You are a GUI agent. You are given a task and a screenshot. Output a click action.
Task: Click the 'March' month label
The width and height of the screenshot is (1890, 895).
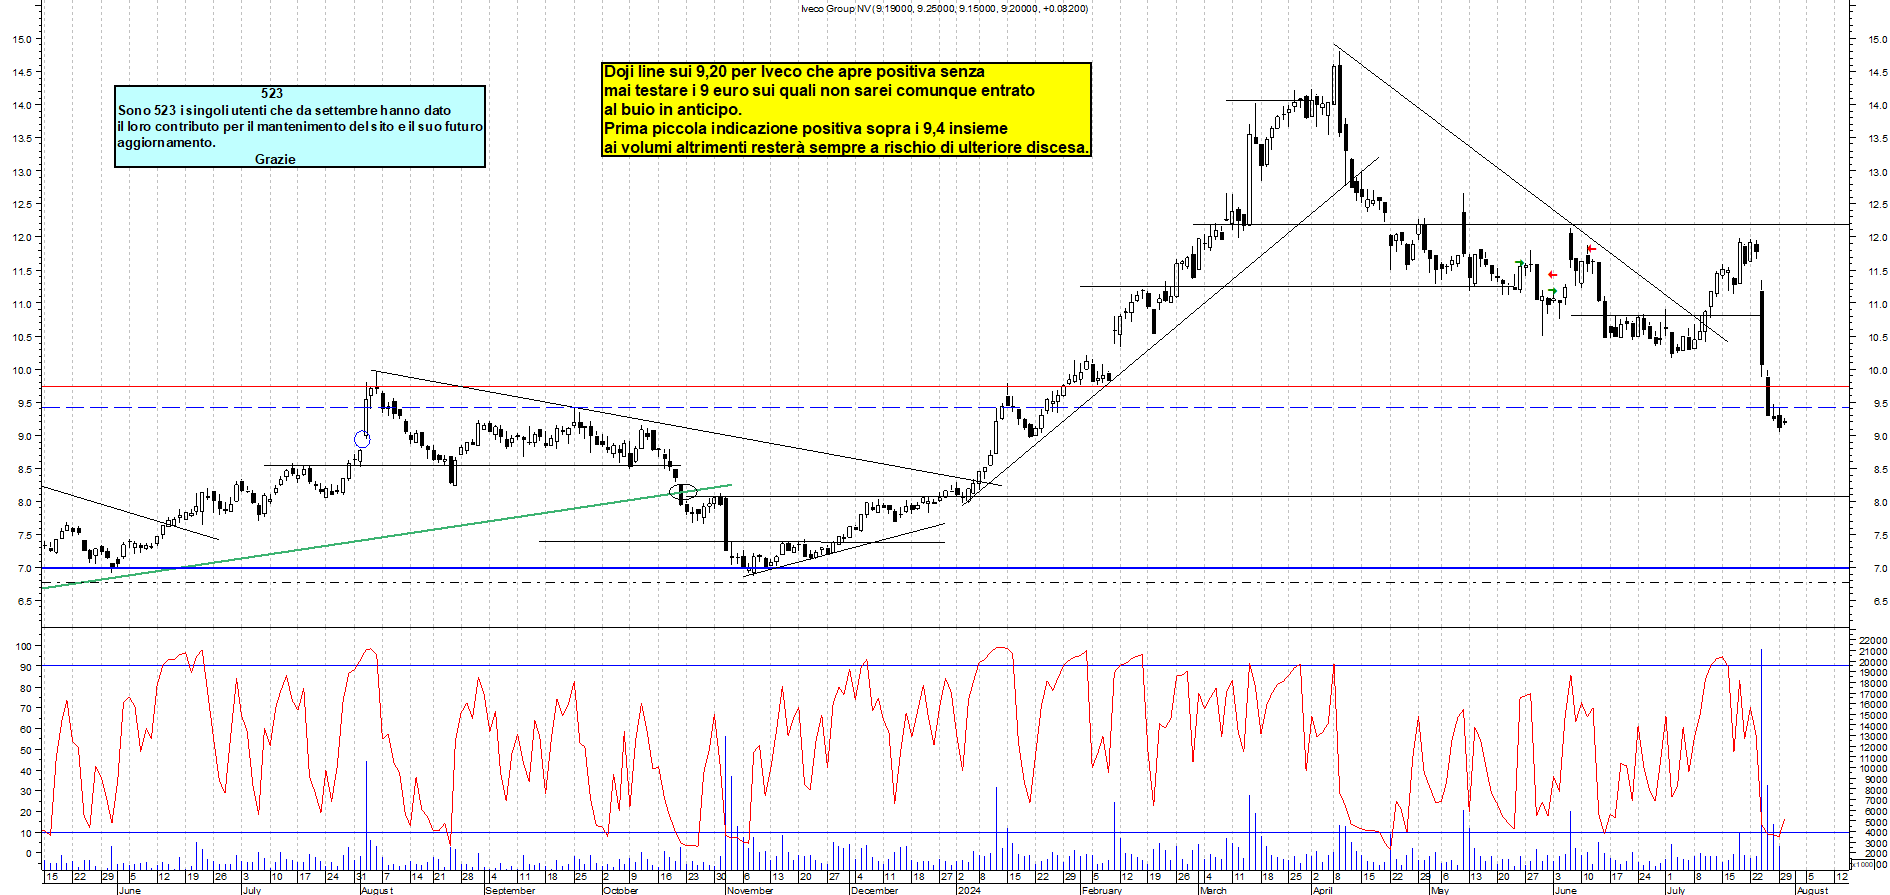1213,890
